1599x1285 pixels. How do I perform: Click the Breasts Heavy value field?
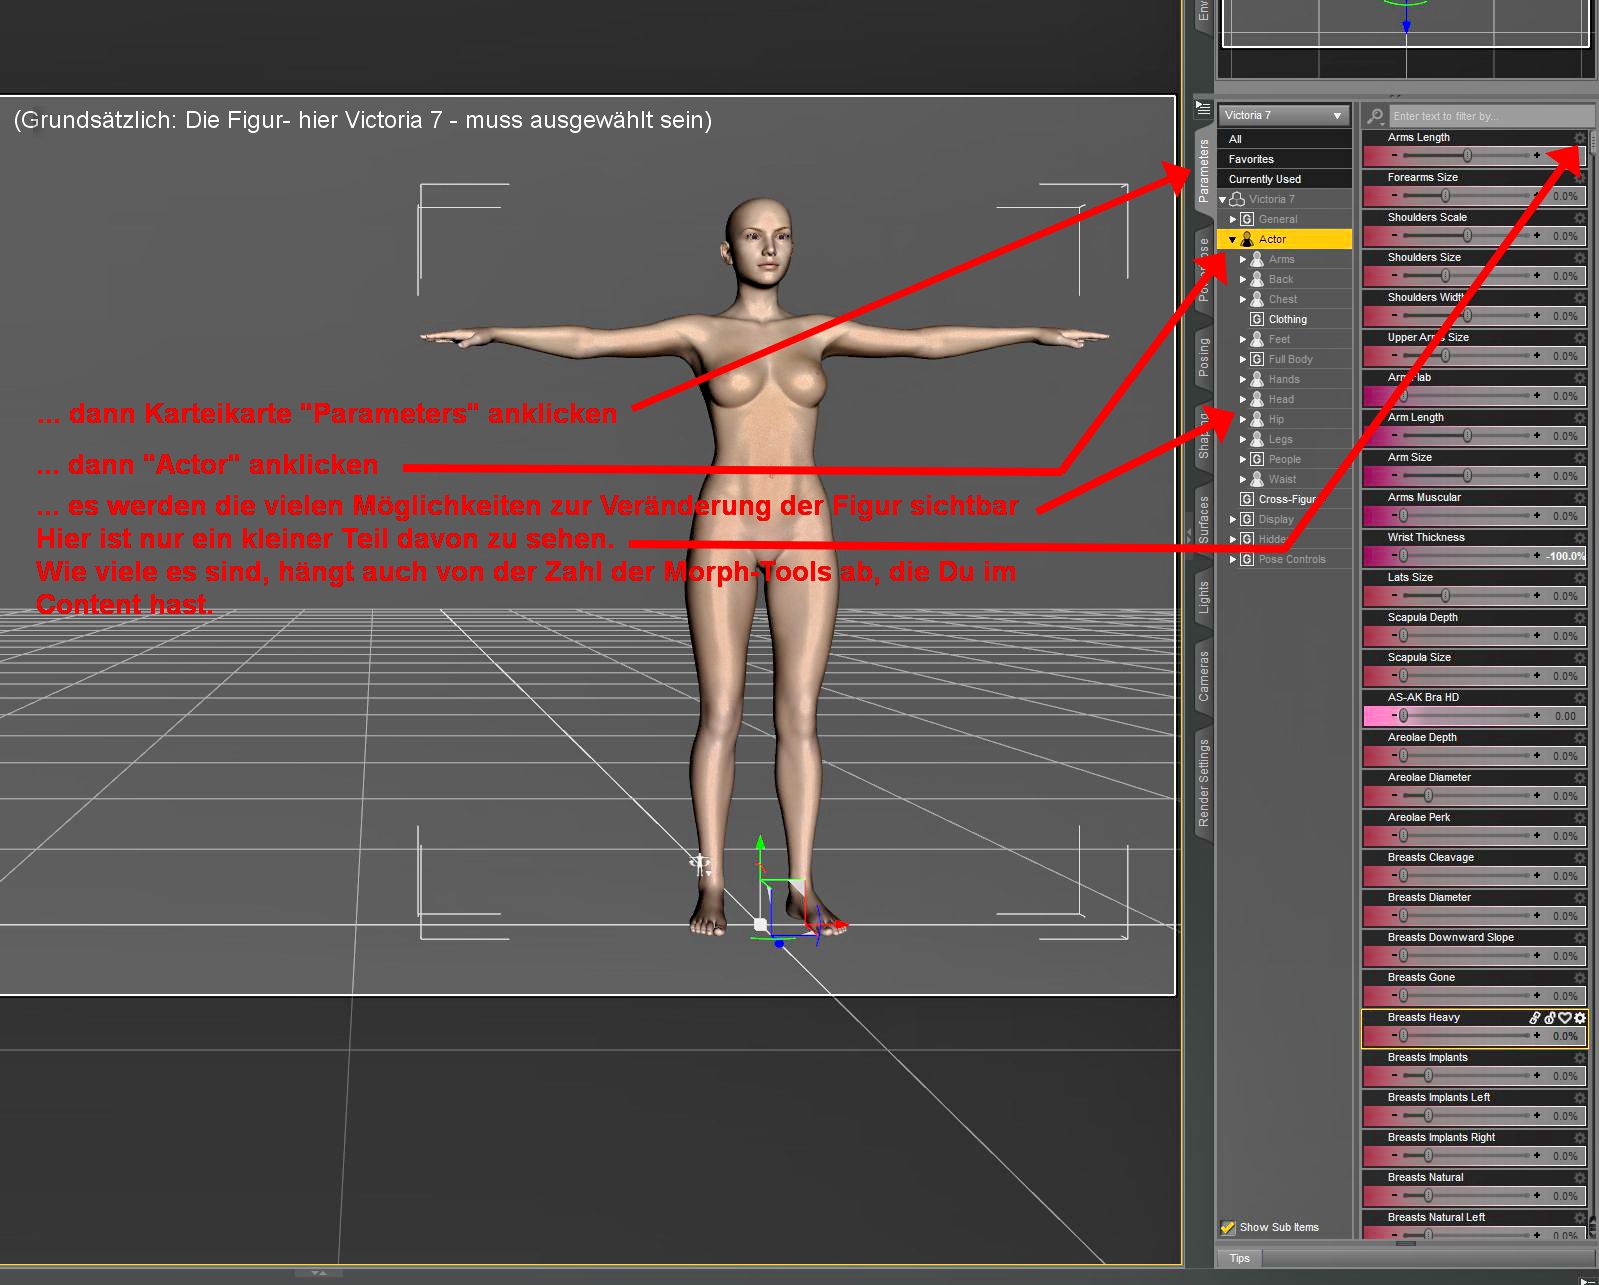[x=1565, y=1036]
